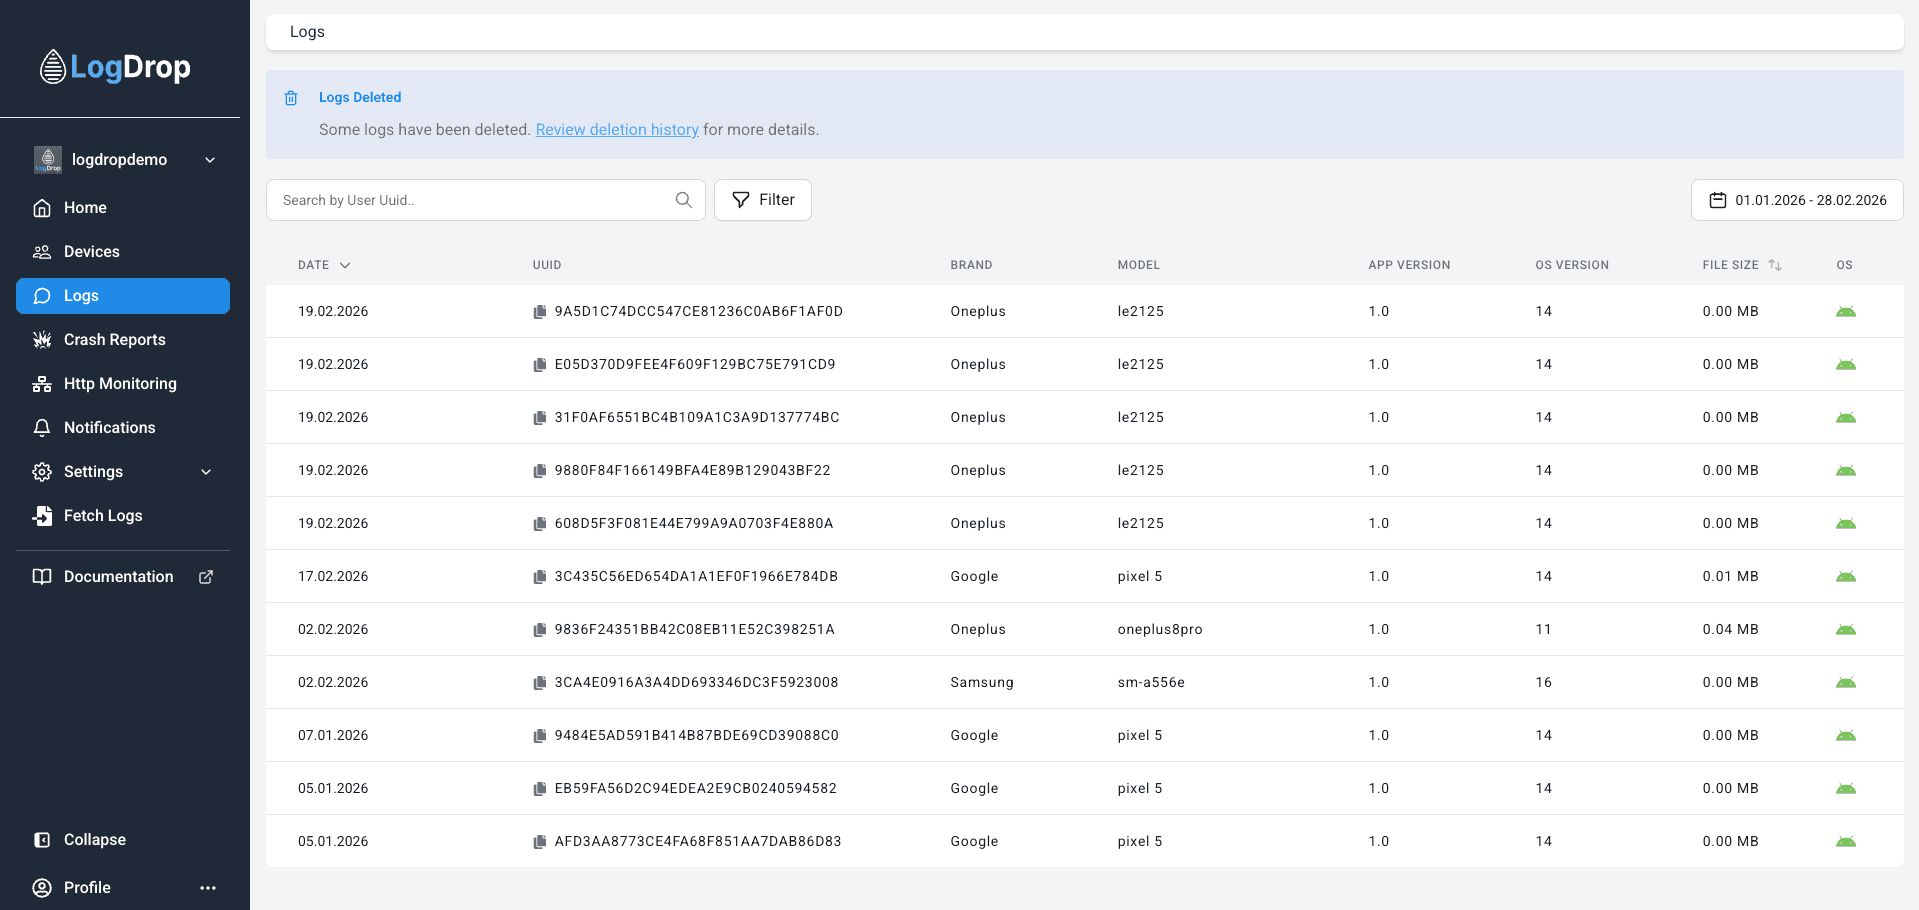
Task: Focus the Search by User Uuid field
Action: point(486,200)
